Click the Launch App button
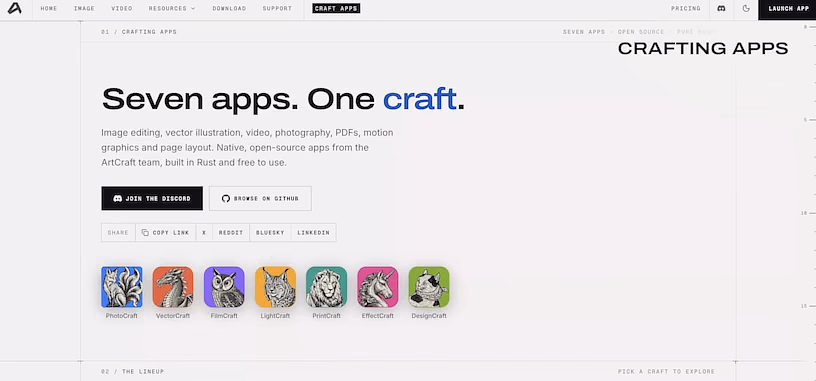The width and height of the screenshot is (816, 381). [x=787, y=9]
